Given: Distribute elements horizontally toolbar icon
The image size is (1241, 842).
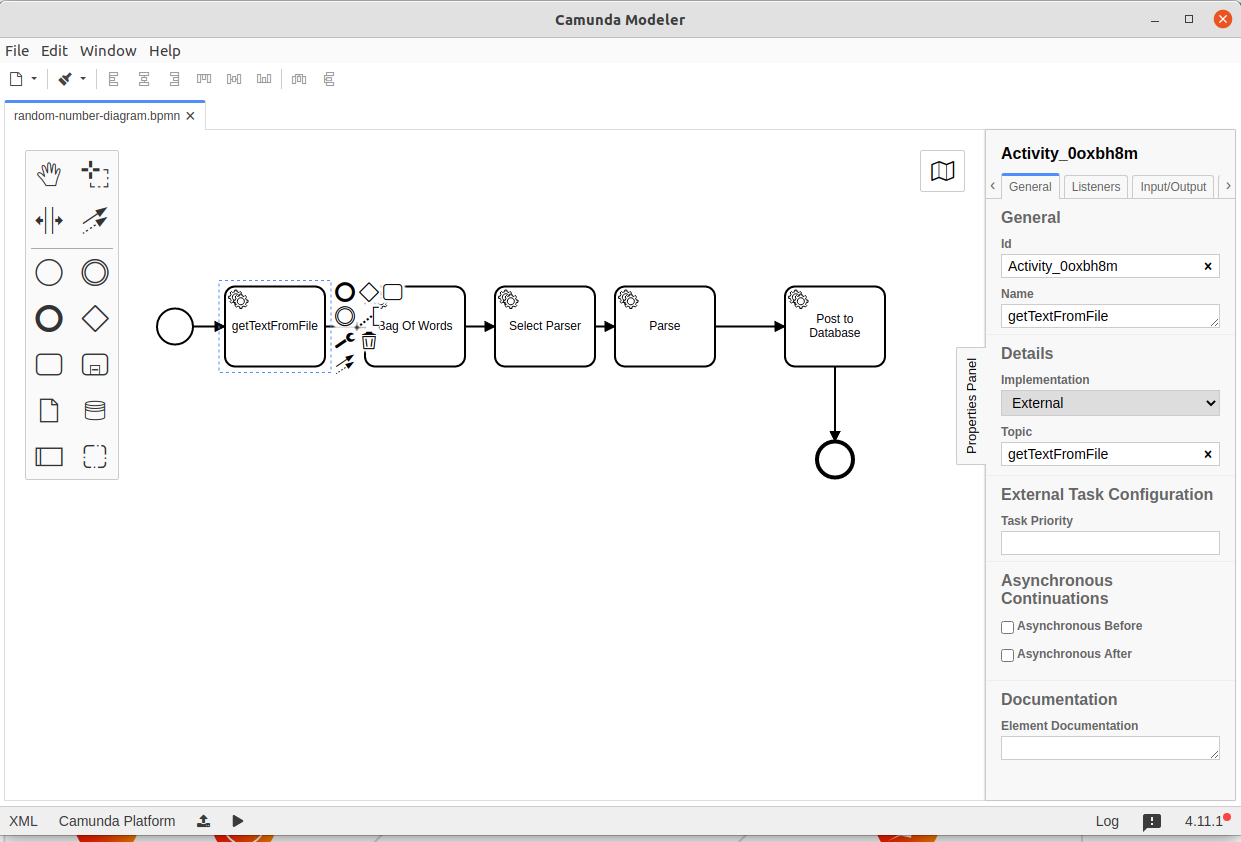Looking at the screenshot, I should click(299, 79).
